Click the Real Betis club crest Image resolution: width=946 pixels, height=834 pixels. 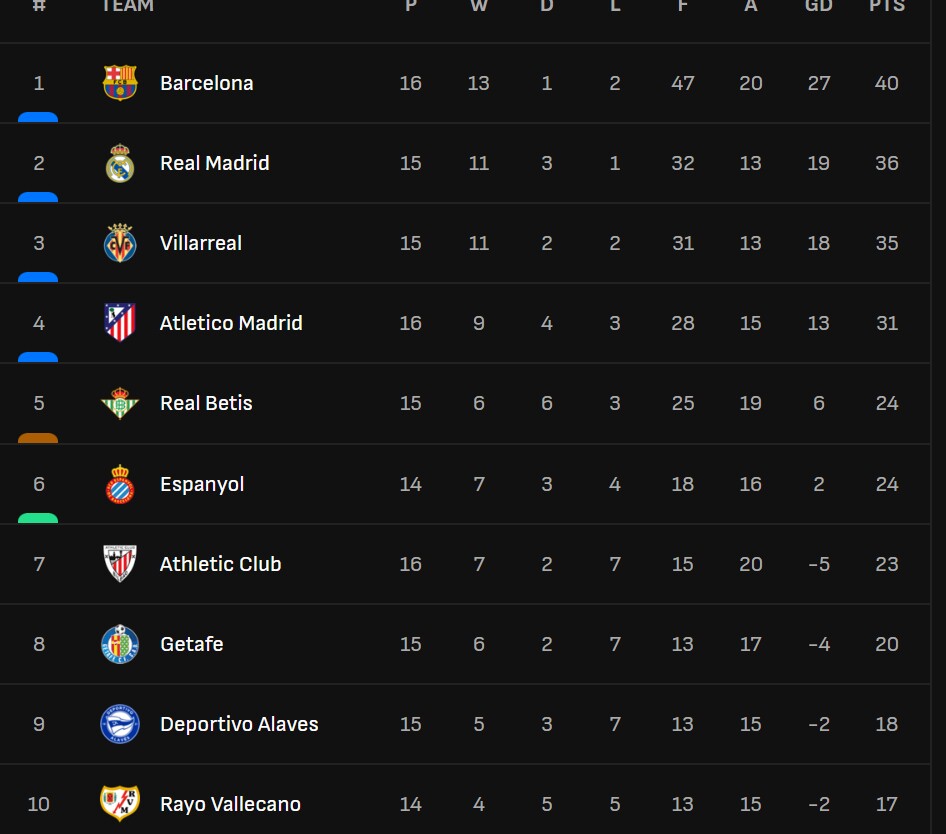[120, 403]
